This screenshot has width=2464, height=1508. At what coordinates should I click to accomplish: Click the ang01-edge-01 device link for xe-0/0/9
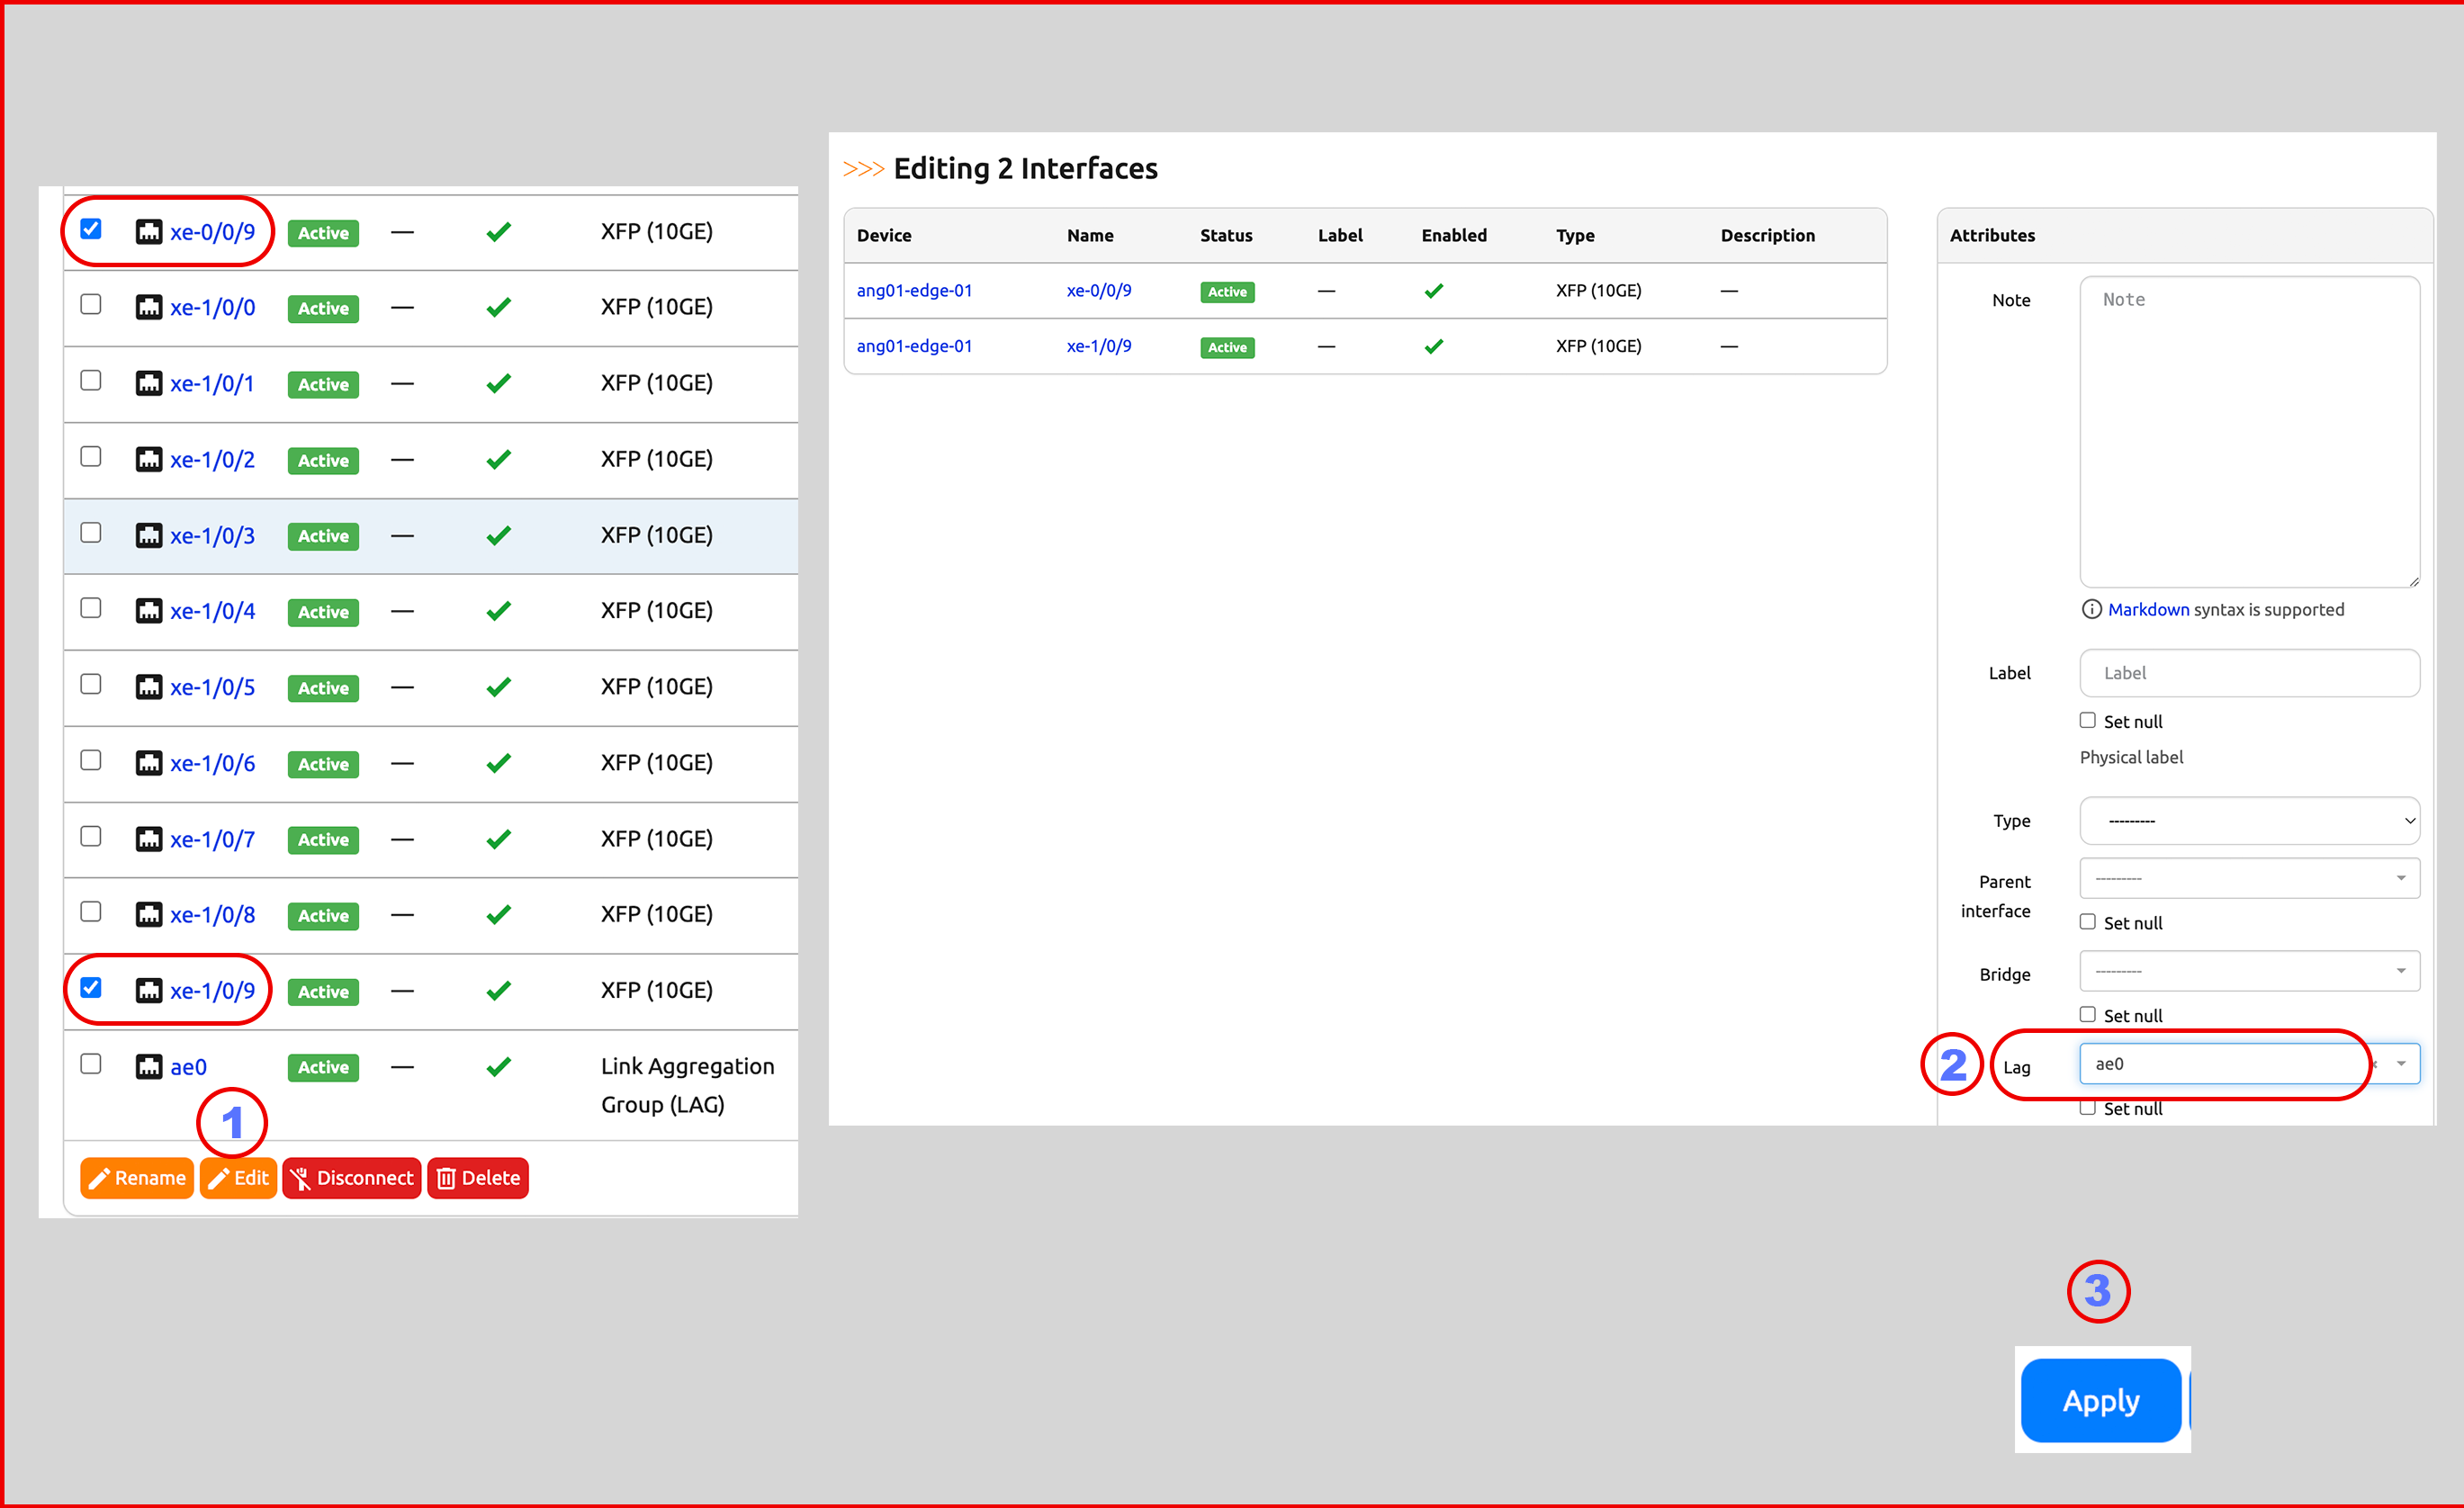point(912,289)
